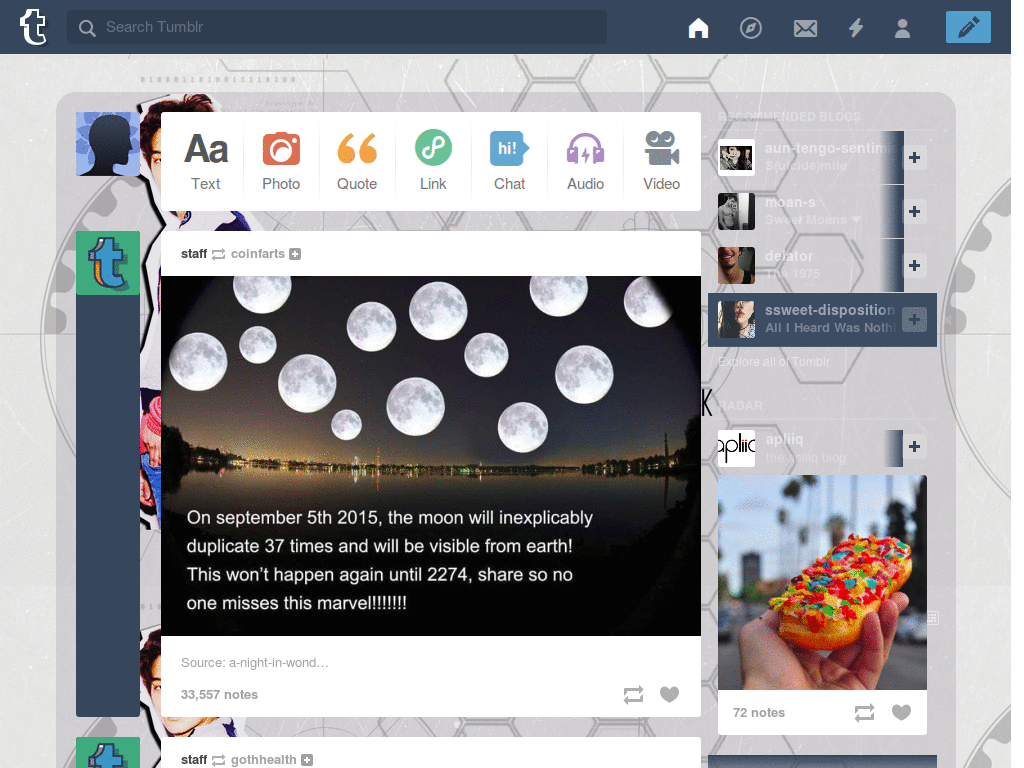This screenshot has height=768, width=1024.
Task: Create a new Chat post
Action: coord(509,161)
